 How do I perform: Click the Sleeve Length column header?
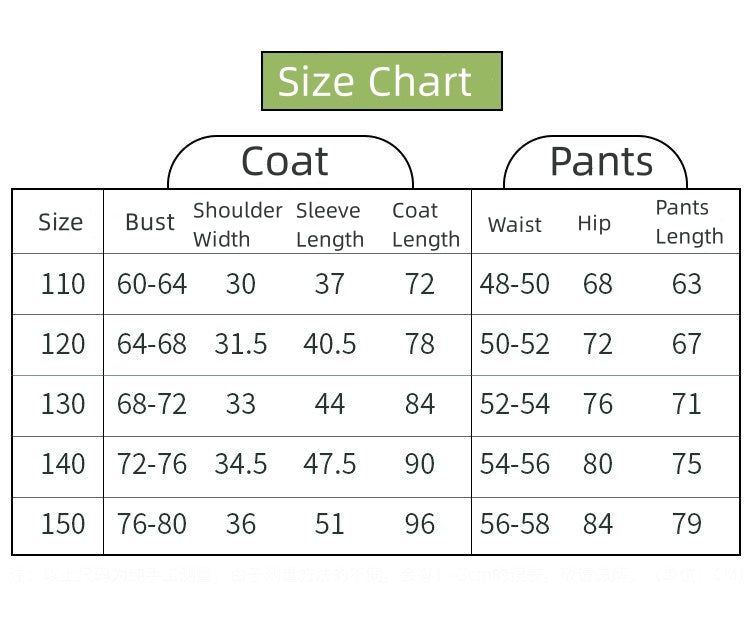(330, 225)
